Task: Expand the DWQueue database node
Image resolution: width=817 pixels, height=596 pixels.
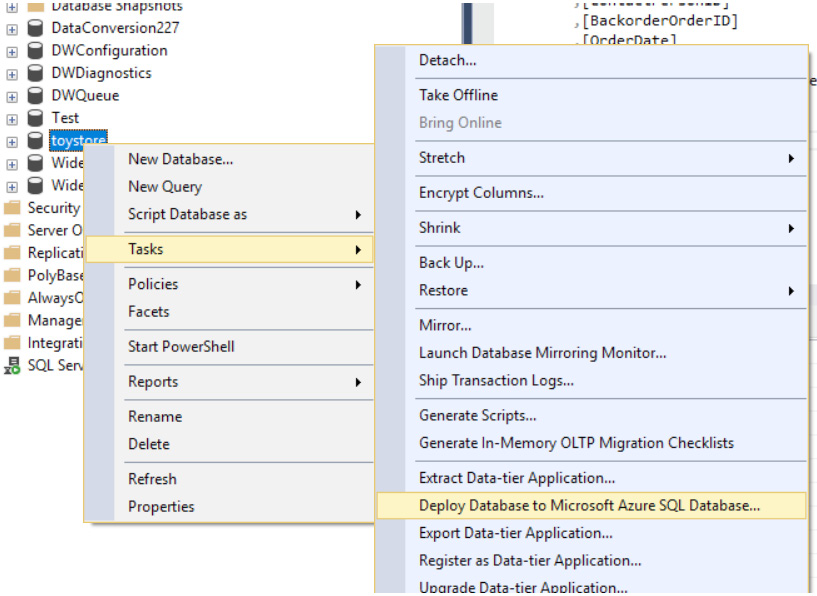Action: [12, 97]
